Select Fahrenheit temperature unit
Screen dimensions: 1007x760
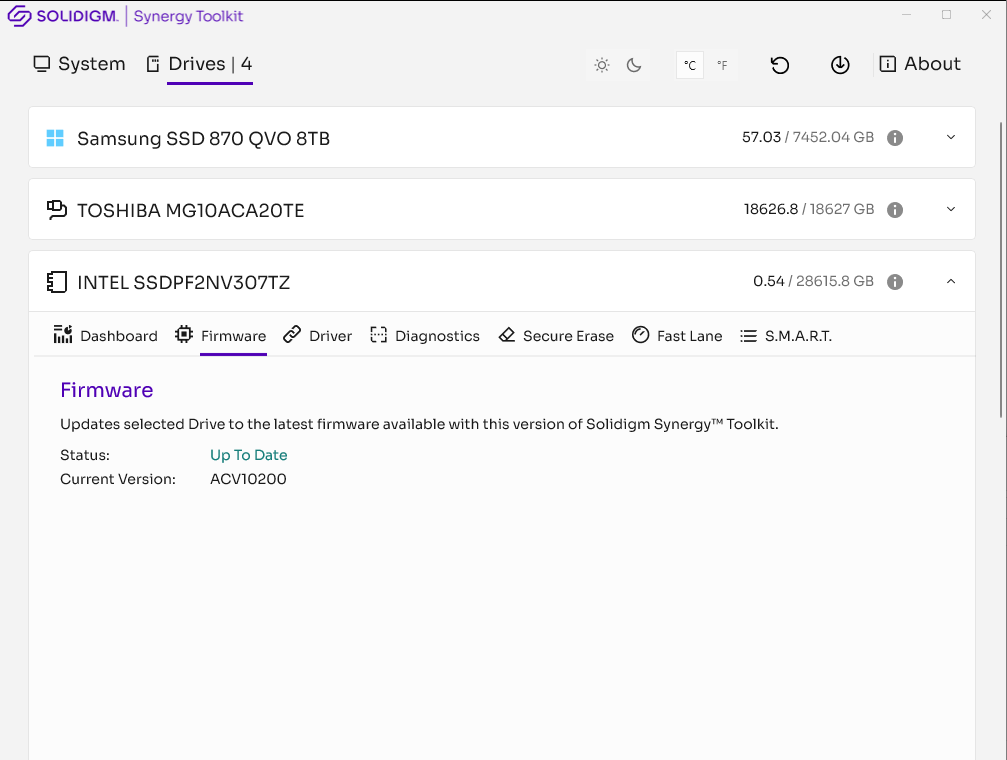(722, 65)
